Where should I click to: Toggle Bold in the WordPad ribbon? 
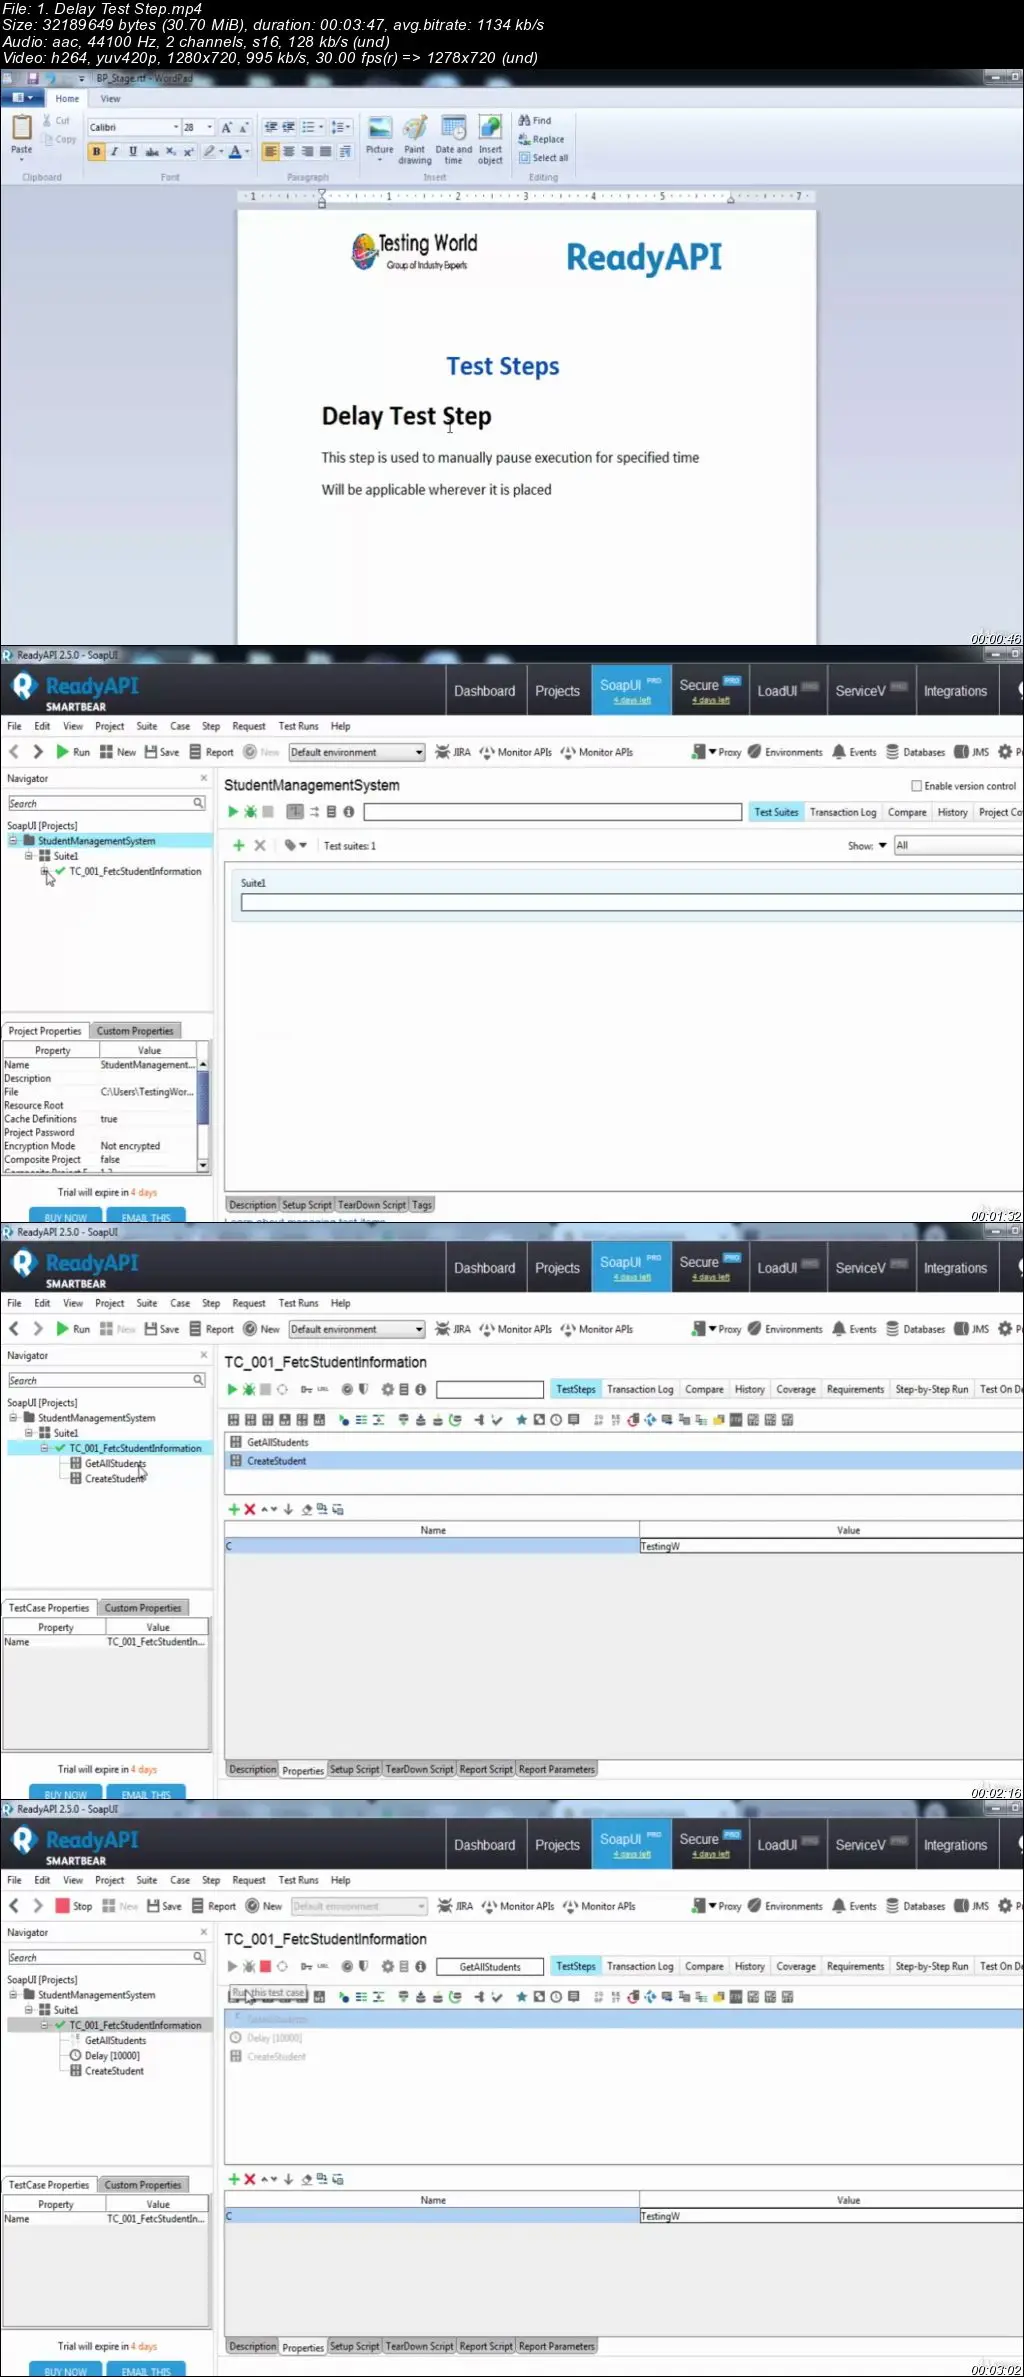coord(96,152)
